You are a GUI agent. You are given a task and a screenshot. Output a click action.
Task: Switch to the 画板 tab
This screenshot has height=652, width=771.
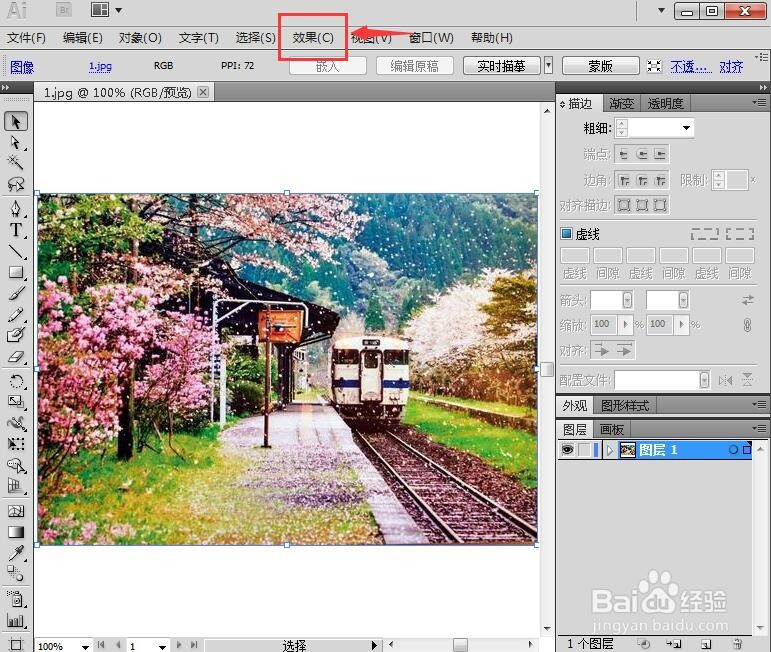tap(611, 430)
